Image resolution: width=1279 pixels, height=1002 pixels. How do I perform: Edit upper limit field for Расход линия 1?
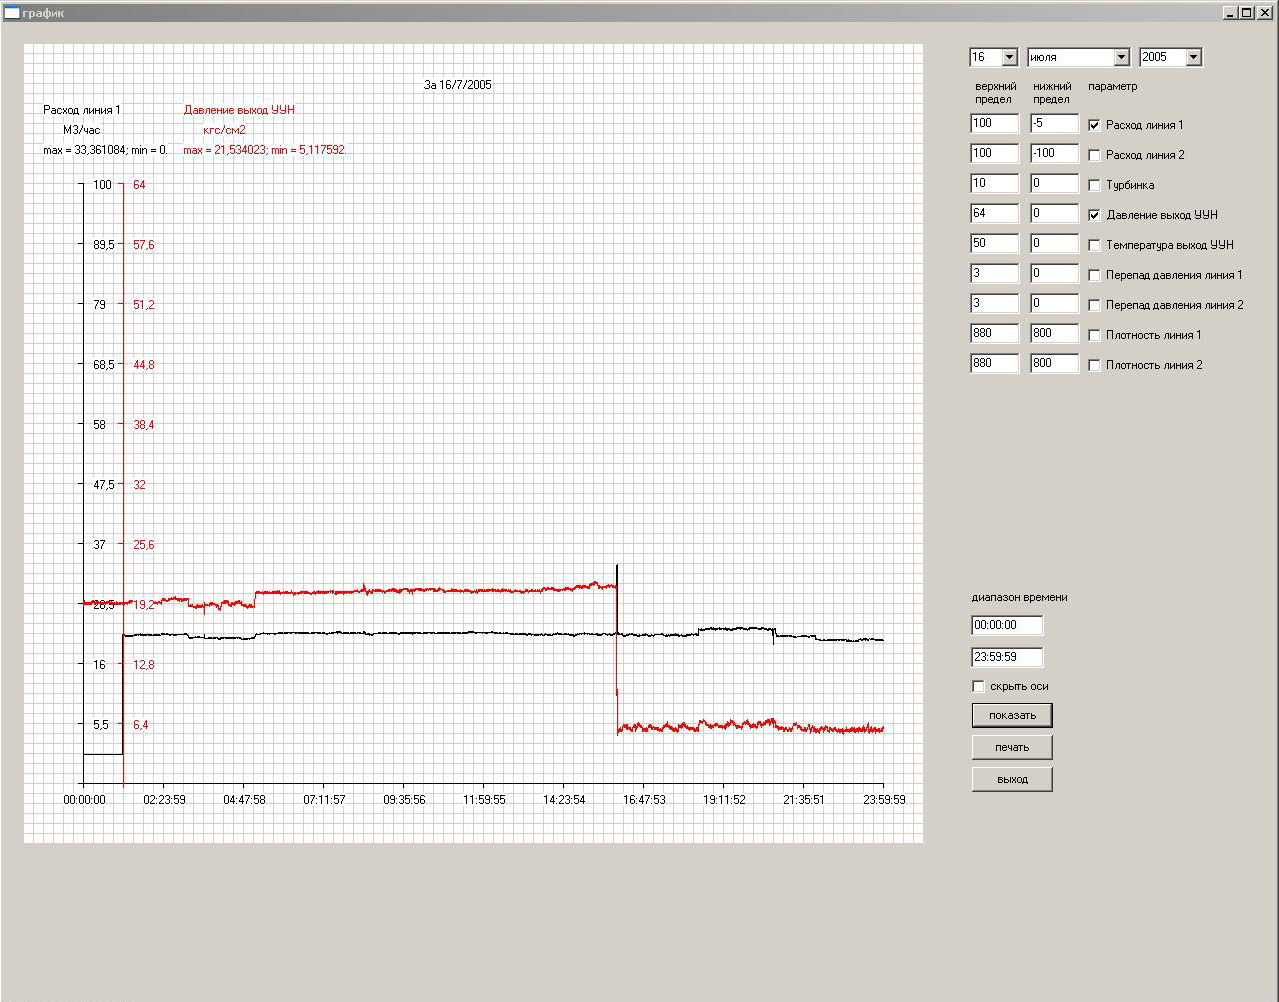pyautogui.click(x=994, y=123)
